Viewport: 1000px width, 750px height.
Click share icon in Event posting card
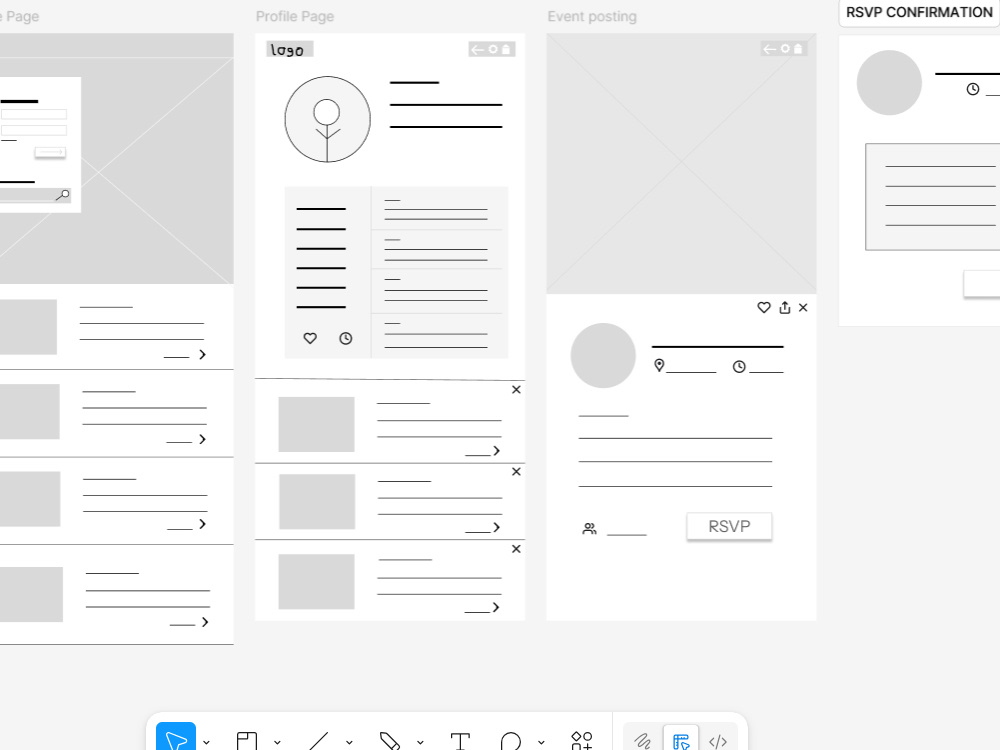(784, 307)
